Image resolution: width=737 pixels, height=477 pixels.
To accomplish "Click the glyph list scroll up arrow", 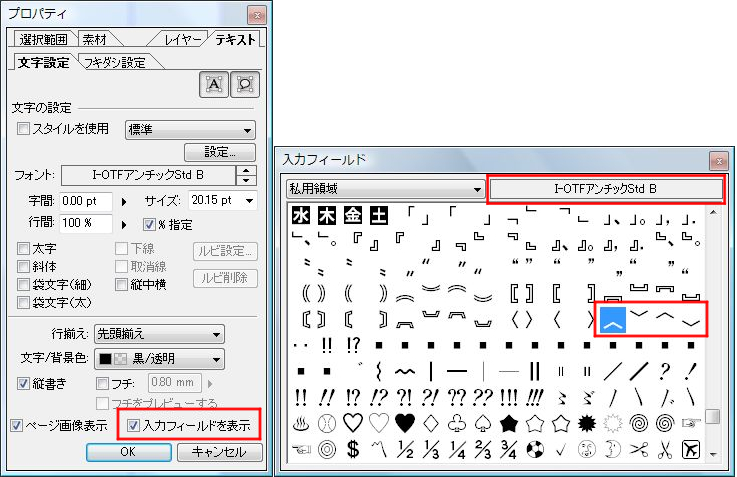I will pyautogui.click(x=713, y=212).
